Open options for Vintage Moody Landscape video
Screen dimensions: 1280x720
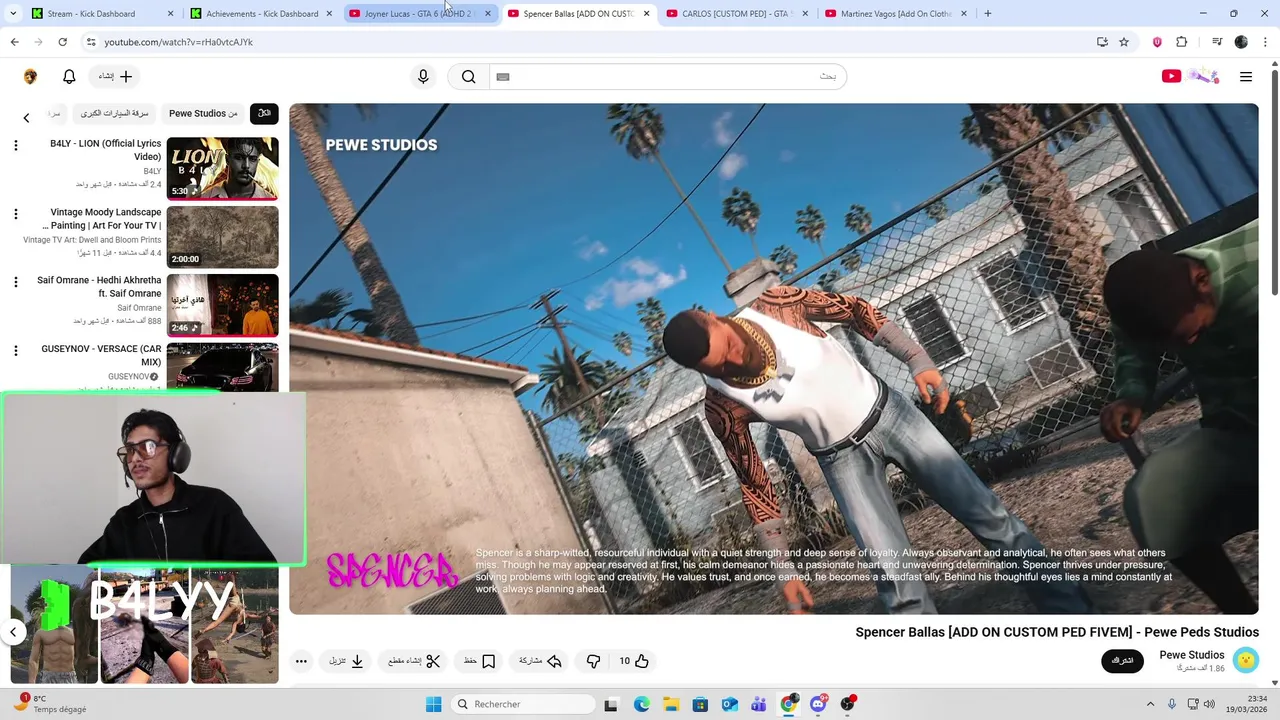pos(15,214)
